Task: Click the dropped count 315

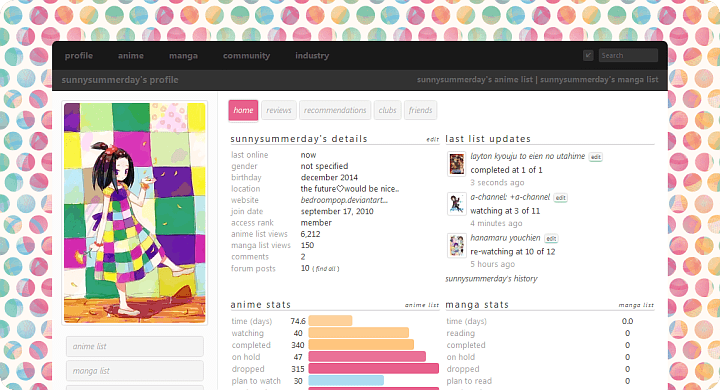Action: 298,369
